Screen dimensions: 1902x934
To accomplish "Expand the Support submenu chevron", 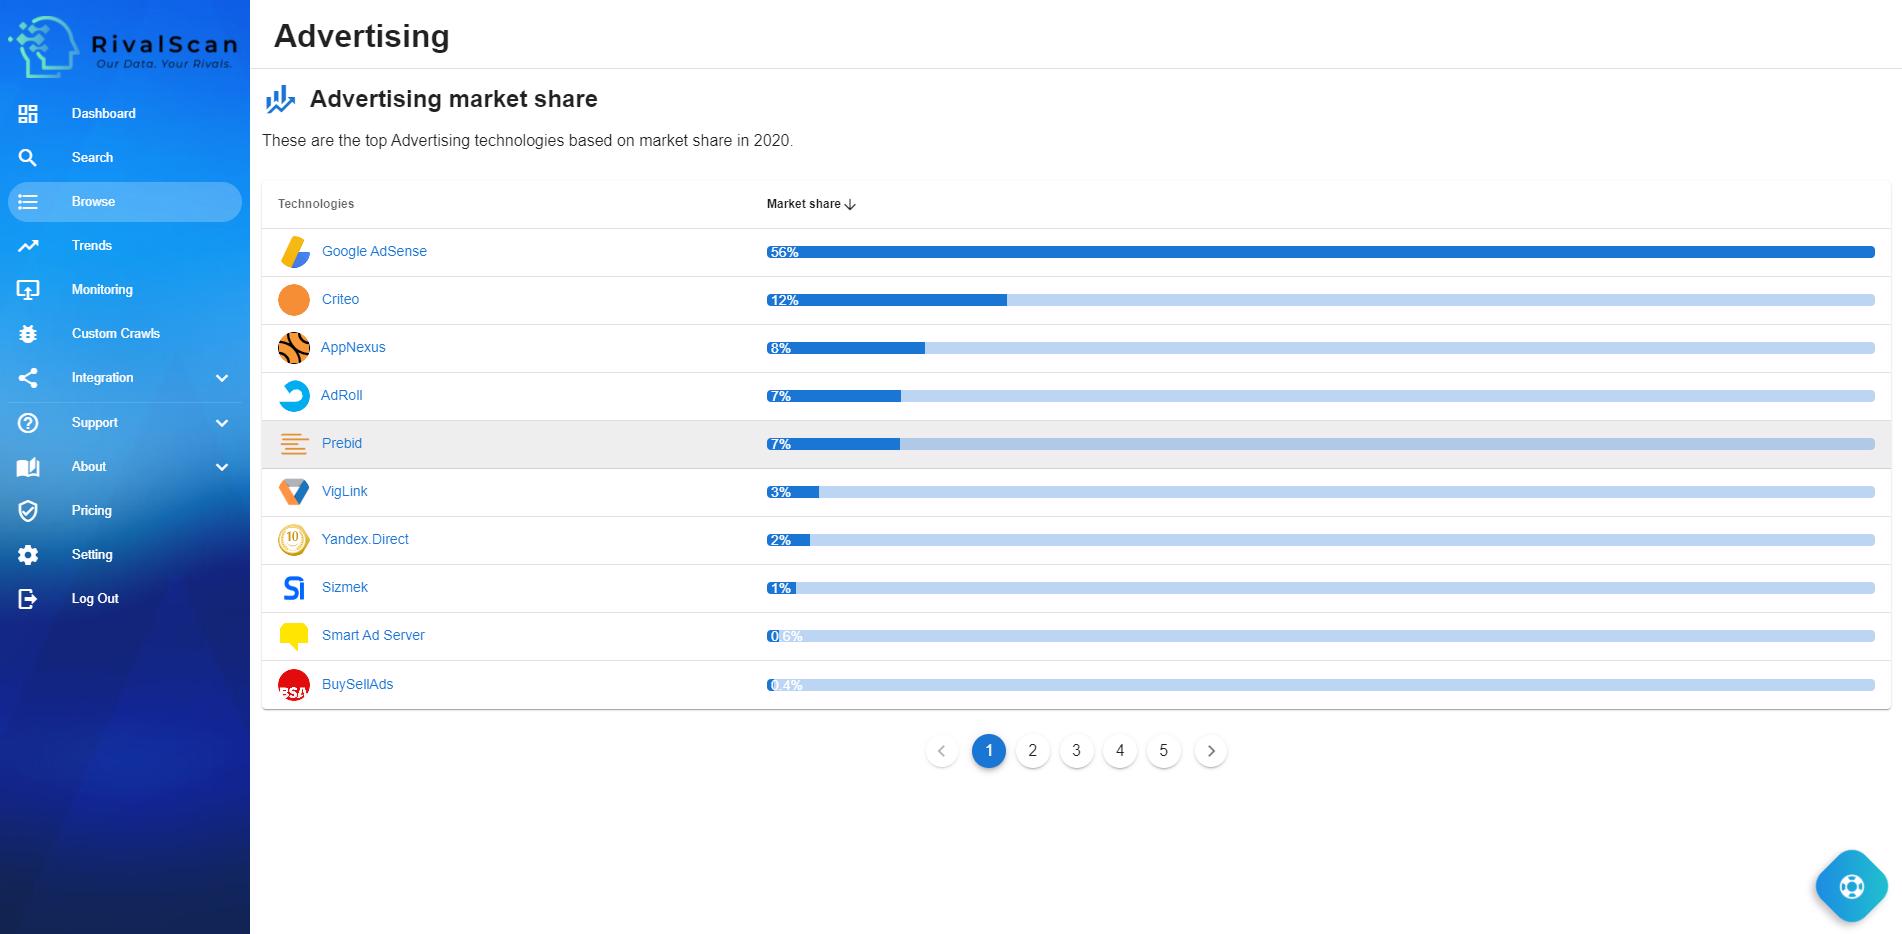I will click(x=222, y=423).
